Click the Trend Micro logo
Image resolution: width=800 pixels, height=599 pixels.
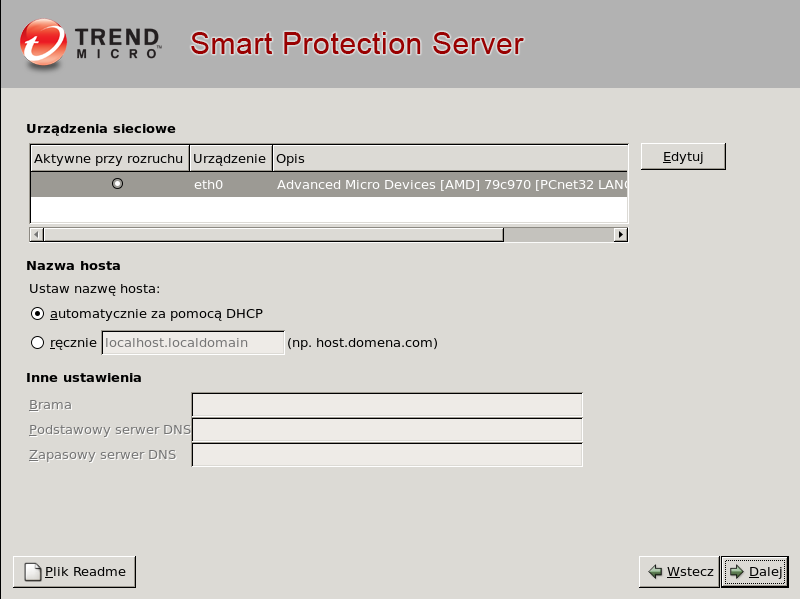pyautogui.click(x=91, y=43)
